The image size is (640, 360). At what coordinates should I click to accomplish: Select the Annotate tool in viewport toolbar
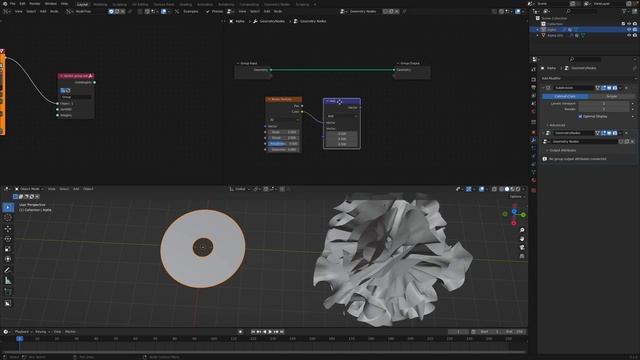(x=8, y=270)
